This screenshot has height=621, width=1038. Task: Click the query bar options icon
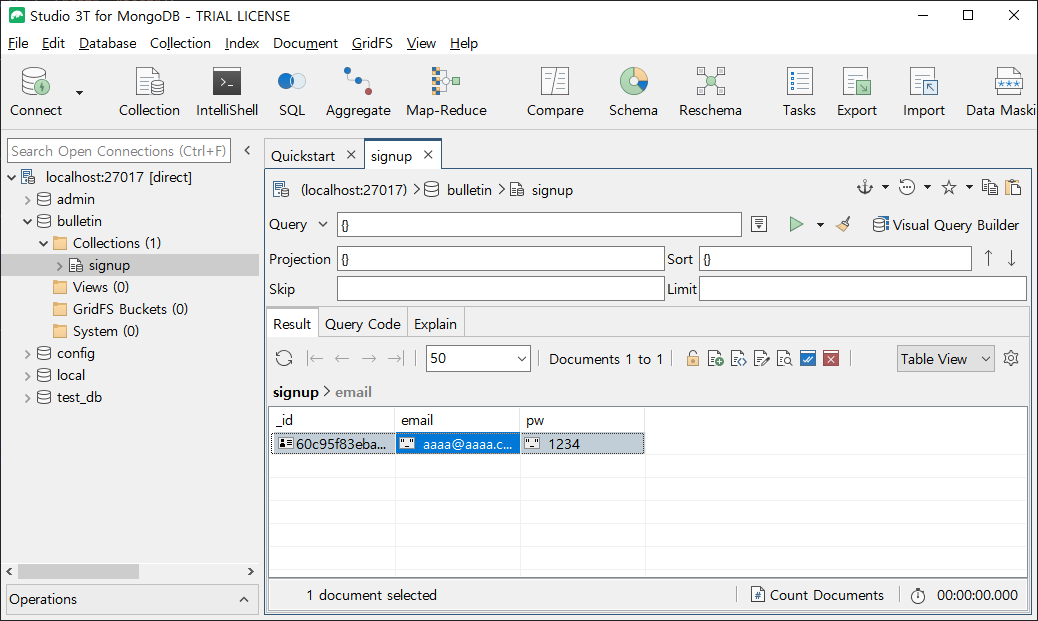[759, 224]
